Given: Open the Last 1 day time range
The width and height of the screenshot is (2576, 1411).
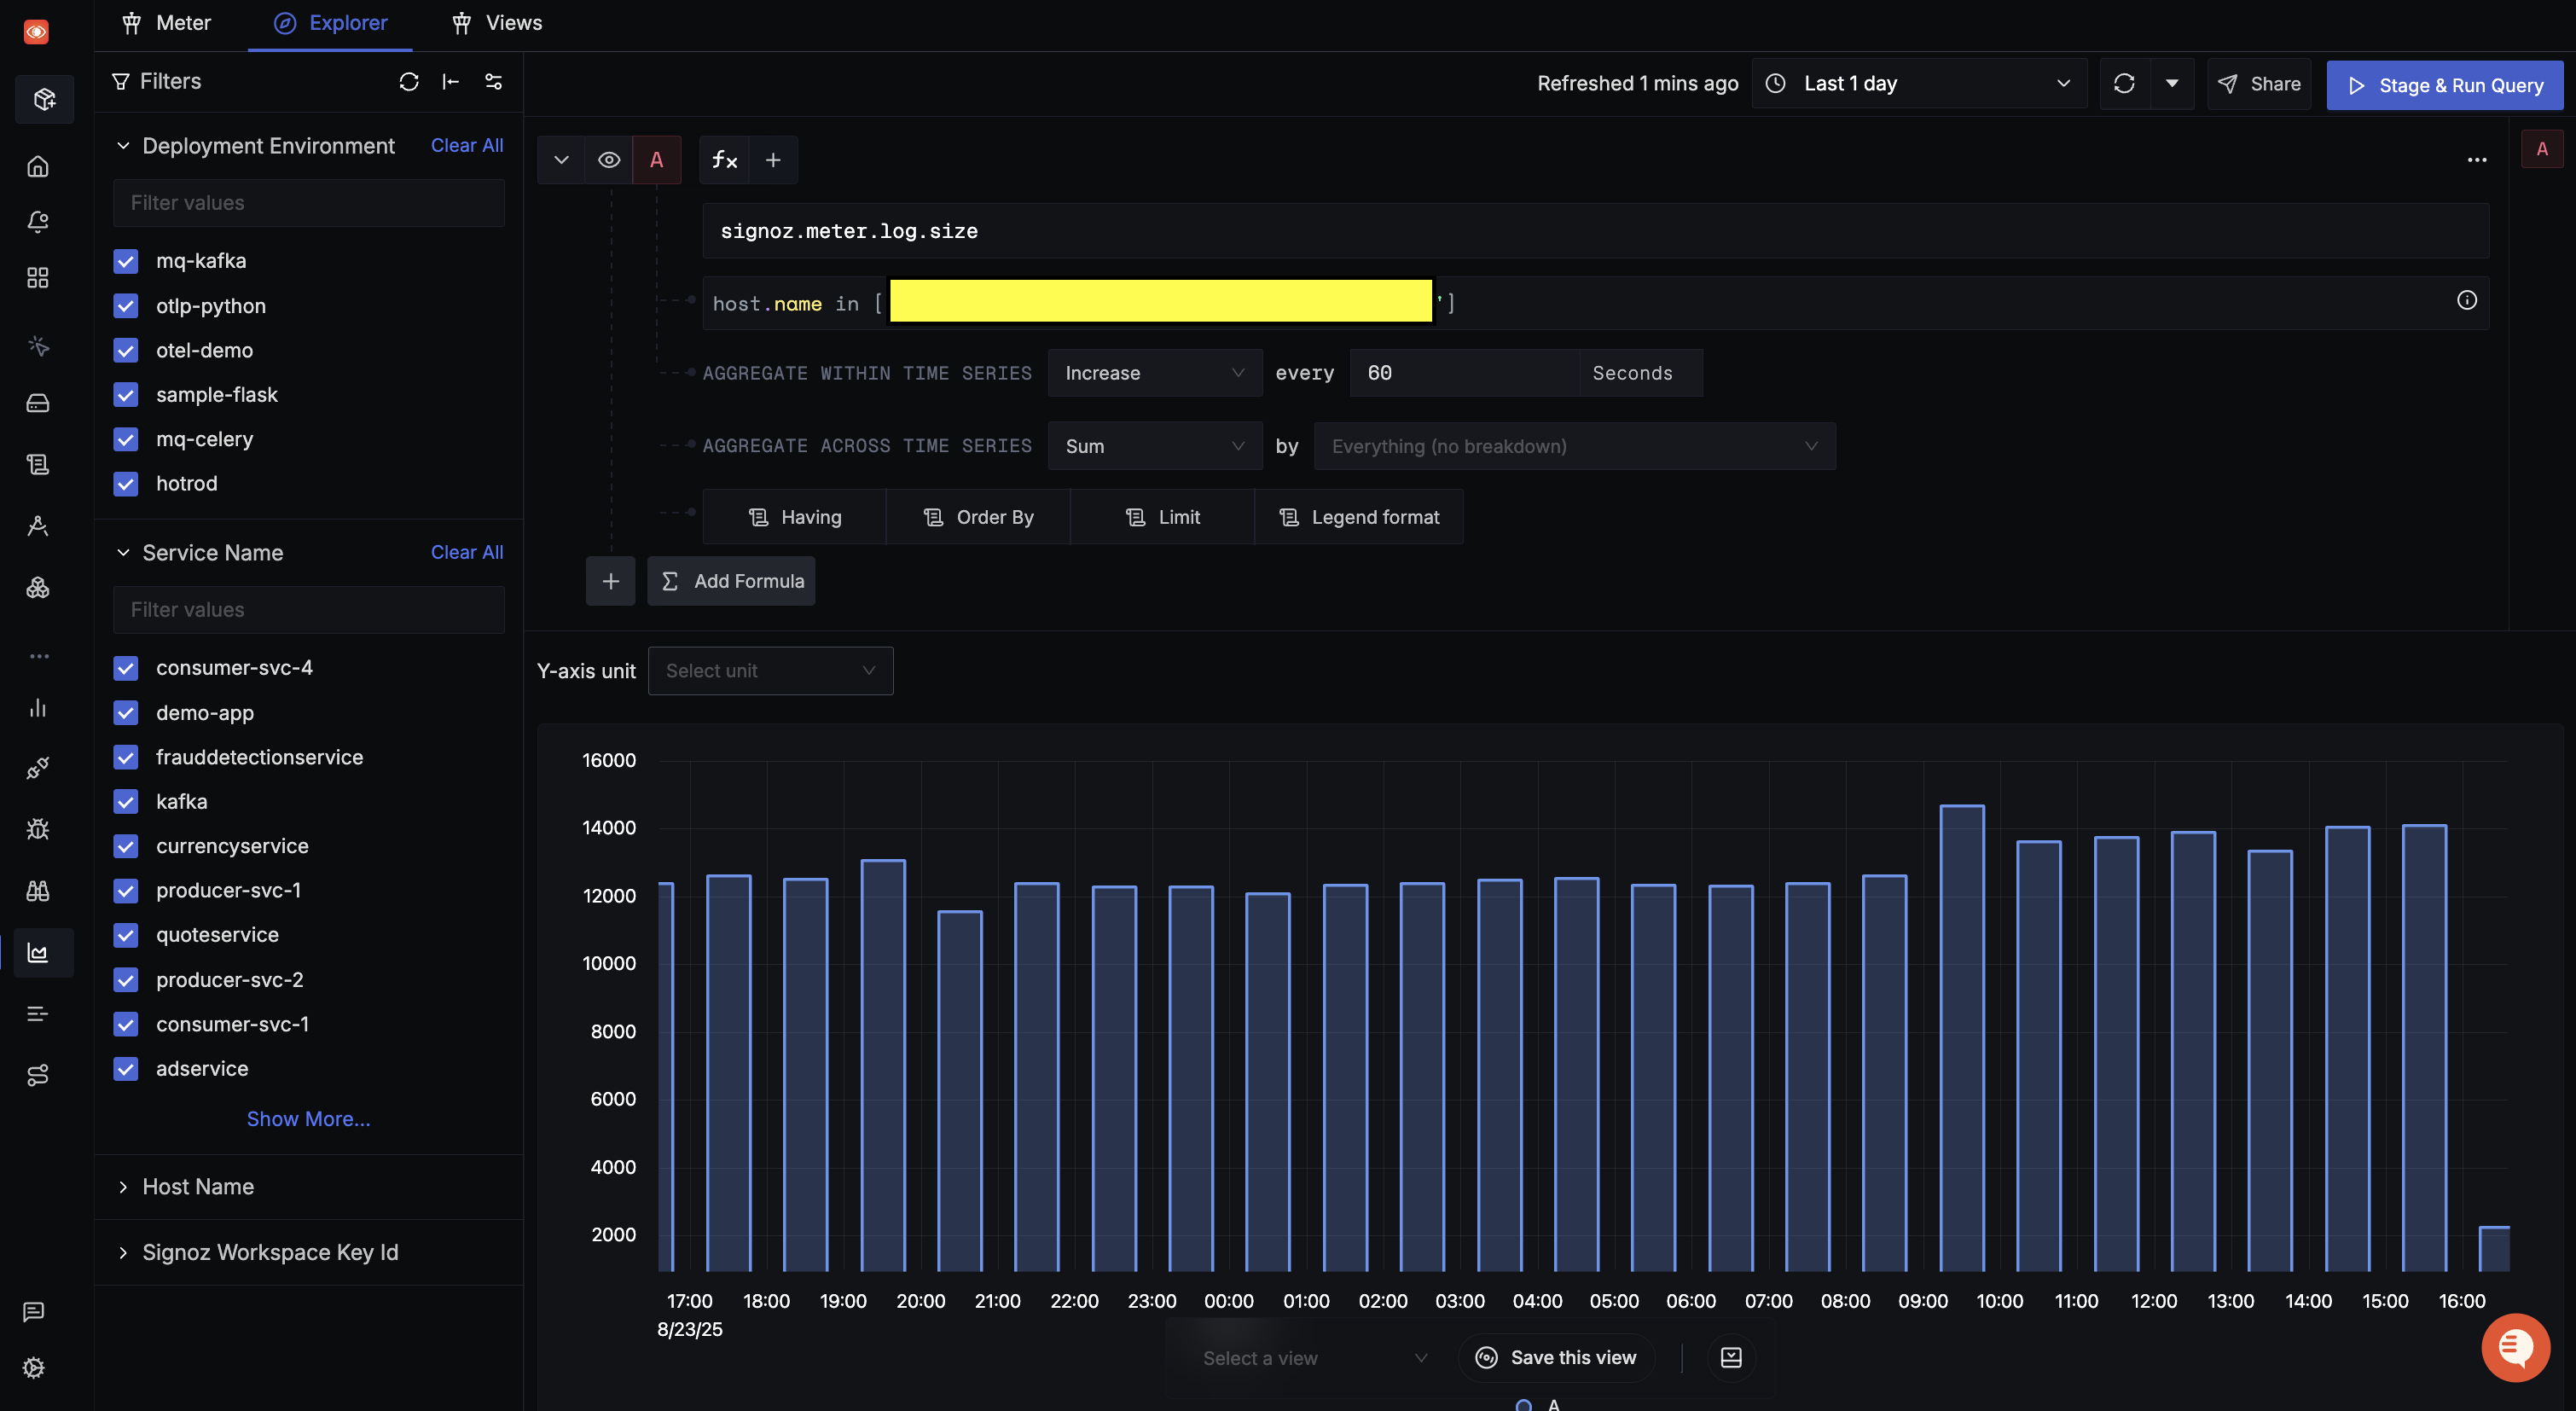Looking at the screenshot, I should pos(1919,84).
